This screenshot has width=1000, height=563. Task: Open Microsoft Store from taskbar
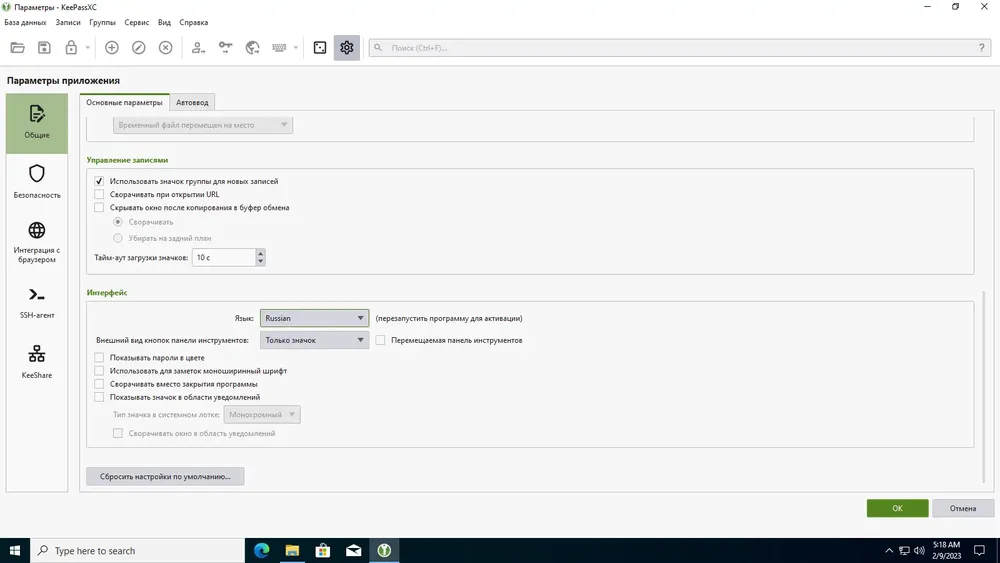click(323, 550)
